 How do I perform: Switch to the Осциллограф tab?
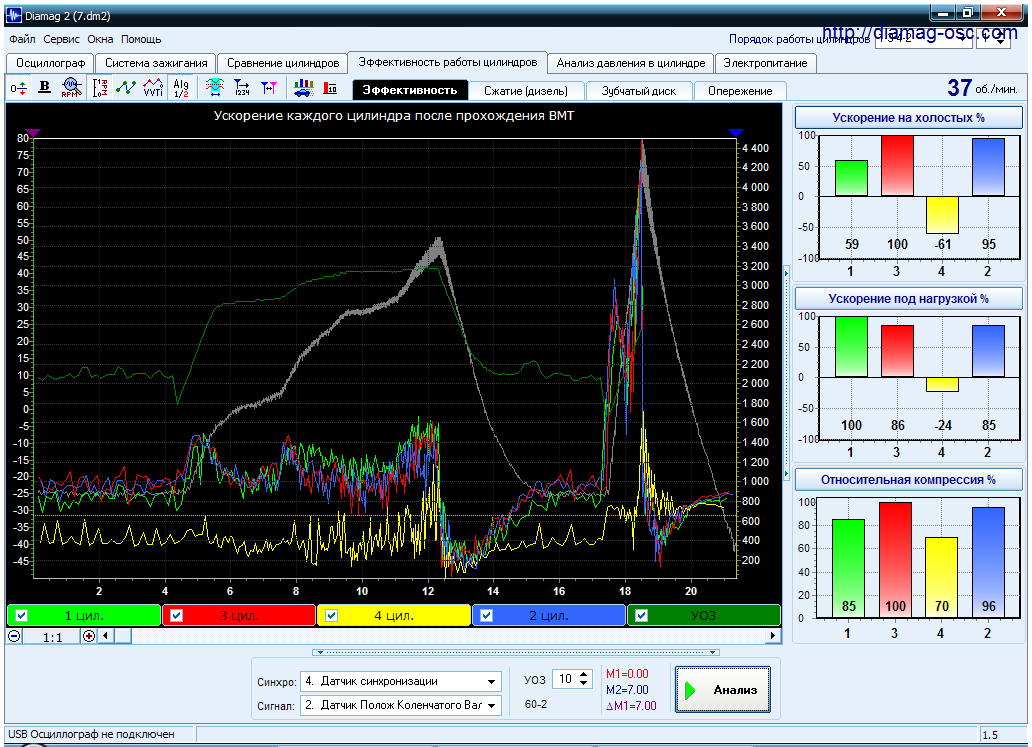[51, 63]
